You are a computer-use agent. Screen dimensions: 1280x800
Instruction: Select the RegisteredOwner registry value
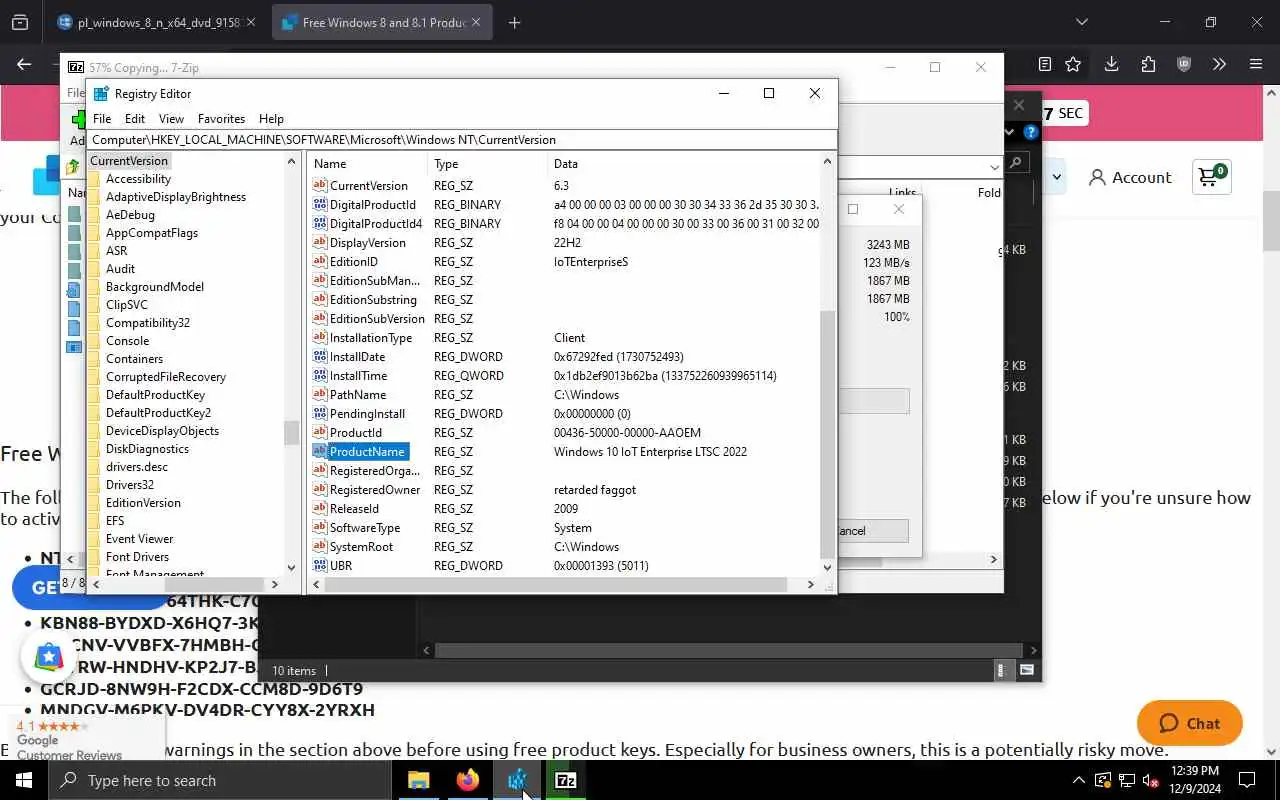(x=375, y=490)
